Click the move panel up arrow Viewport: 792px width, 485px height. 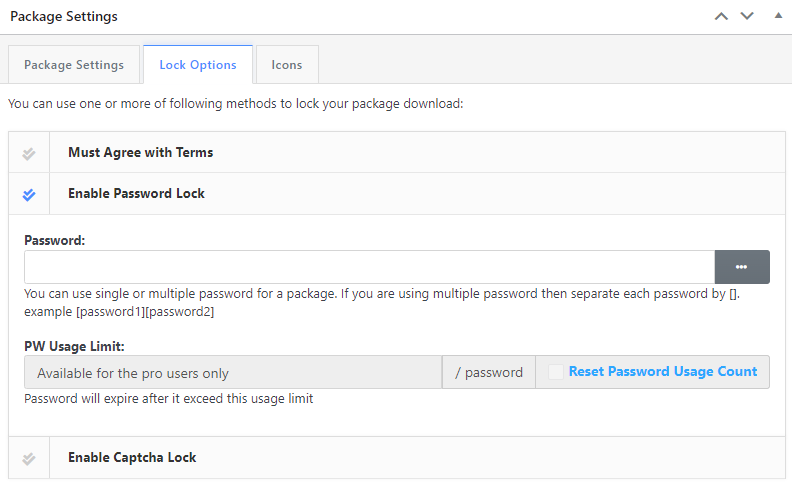point(721,17)
